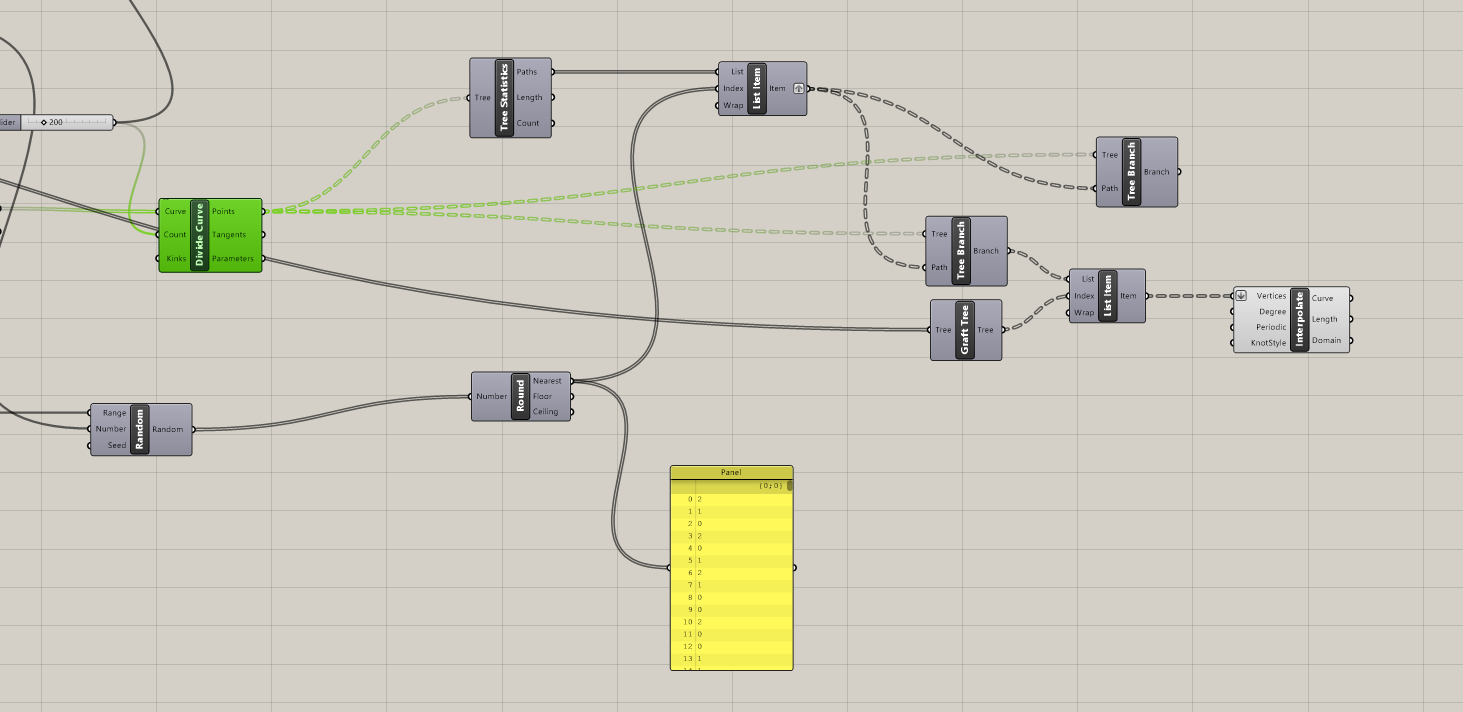Click the Path input of the Tree Branch feeding List Item
The width and height of the screenshot is (1463, 712).
(939, 267)
